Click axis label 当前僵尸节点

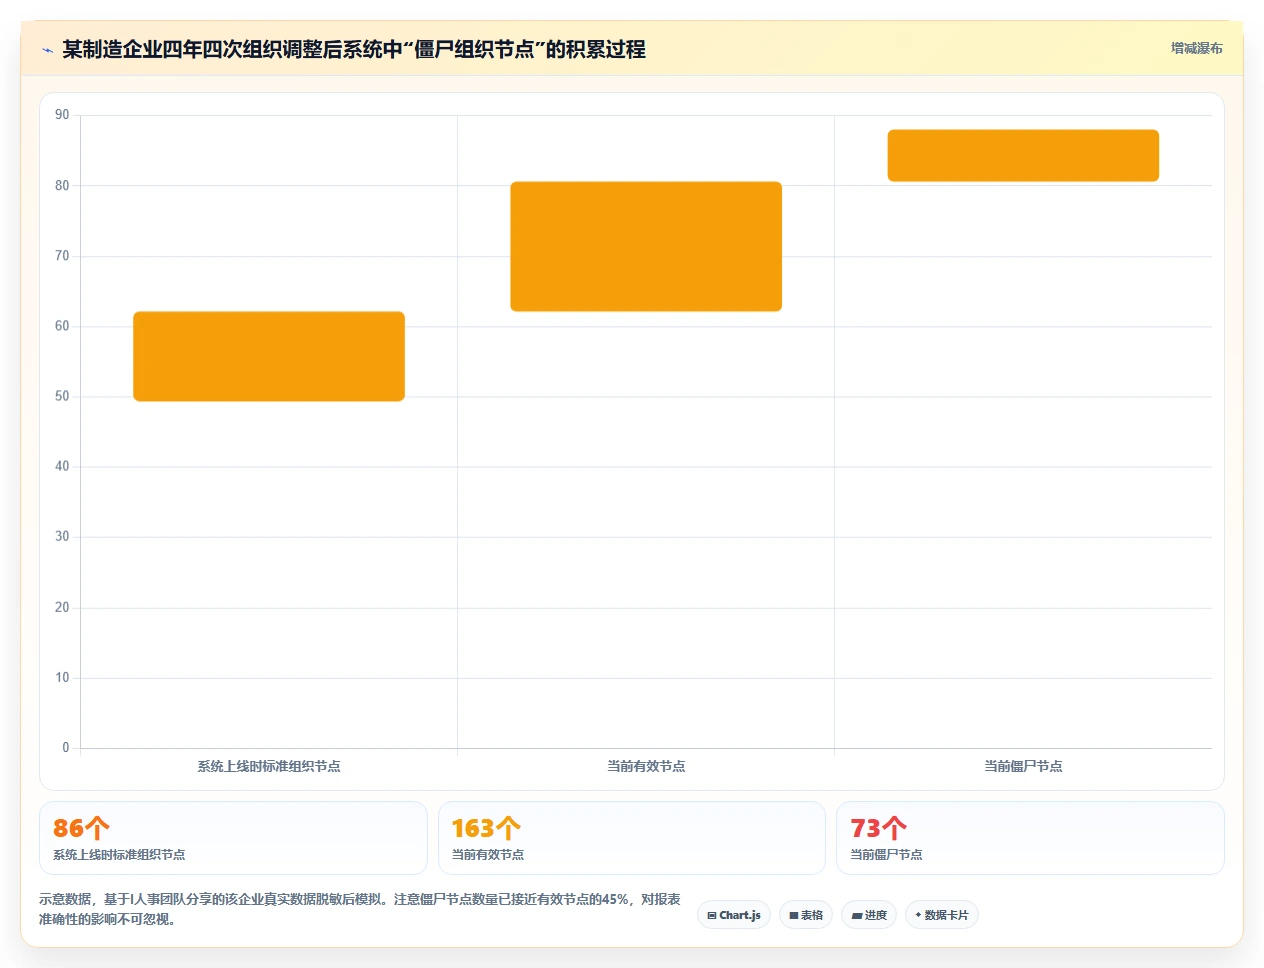point(1023,766)
